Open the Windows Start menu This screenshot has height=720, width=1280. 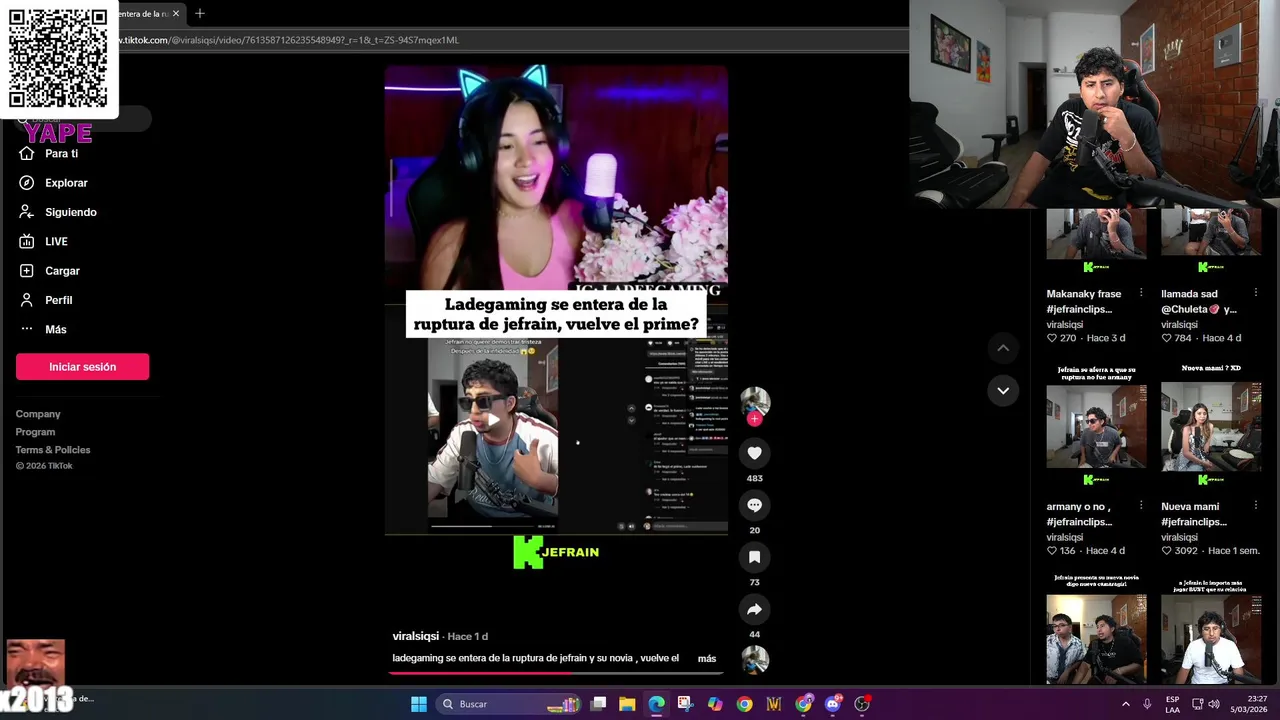click(419, 704)
